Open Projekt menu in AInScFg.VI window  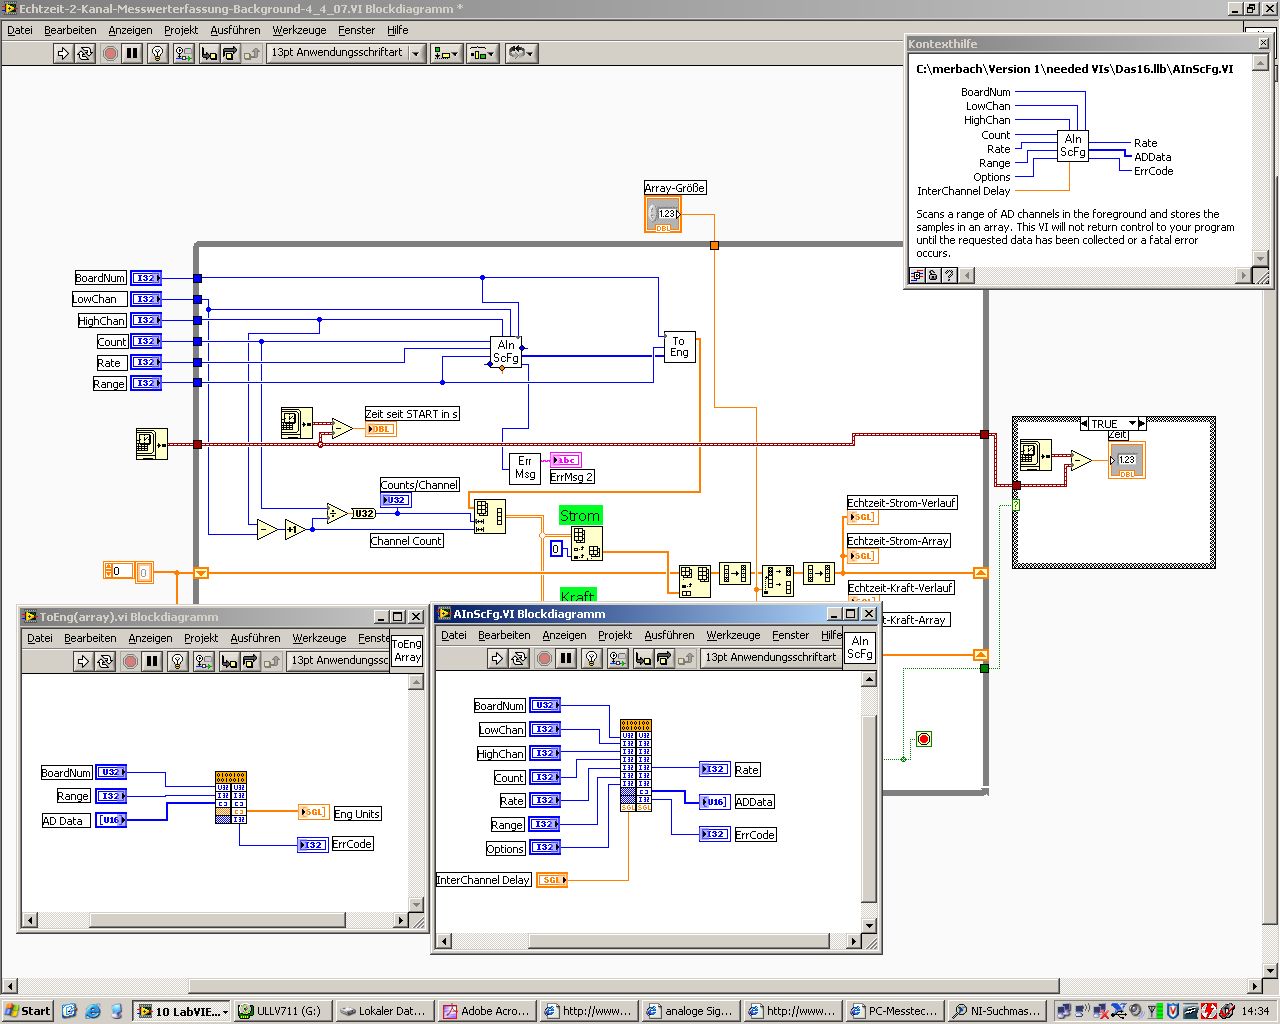pyautogui.click(x=615, y=635)
